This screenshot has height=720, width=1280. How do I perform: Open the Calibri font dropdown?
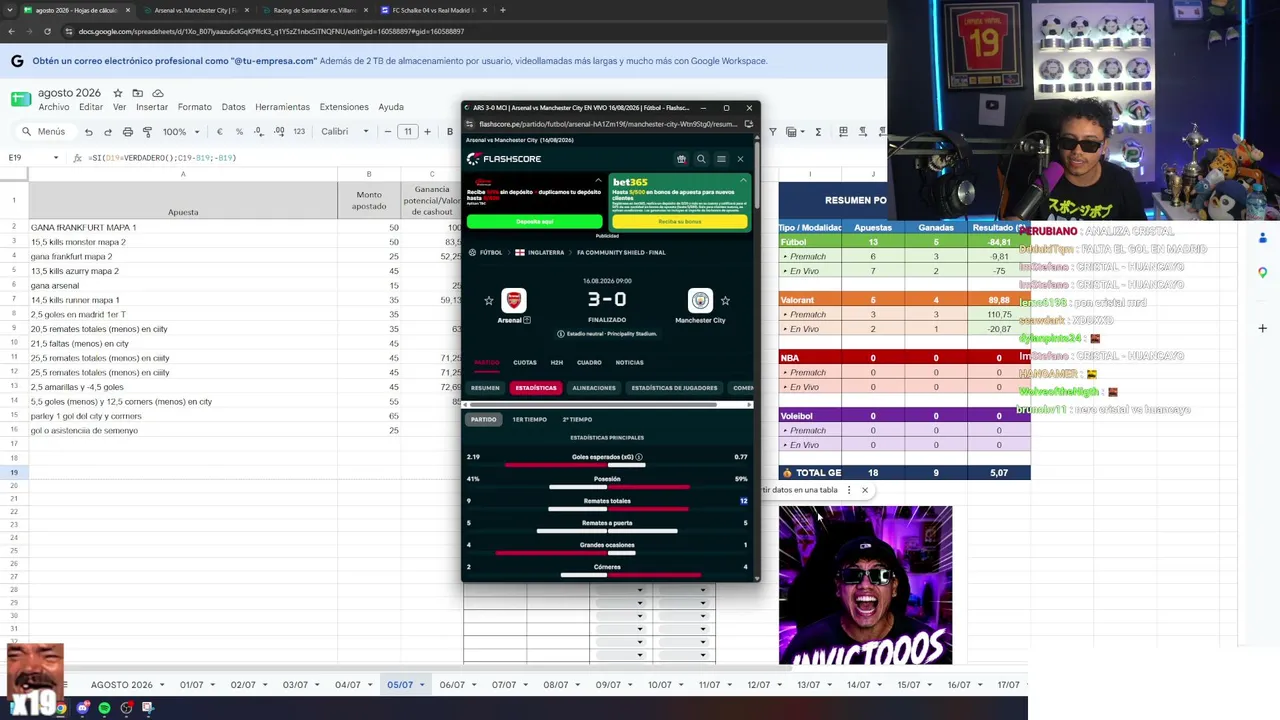[x=345, y=132]
